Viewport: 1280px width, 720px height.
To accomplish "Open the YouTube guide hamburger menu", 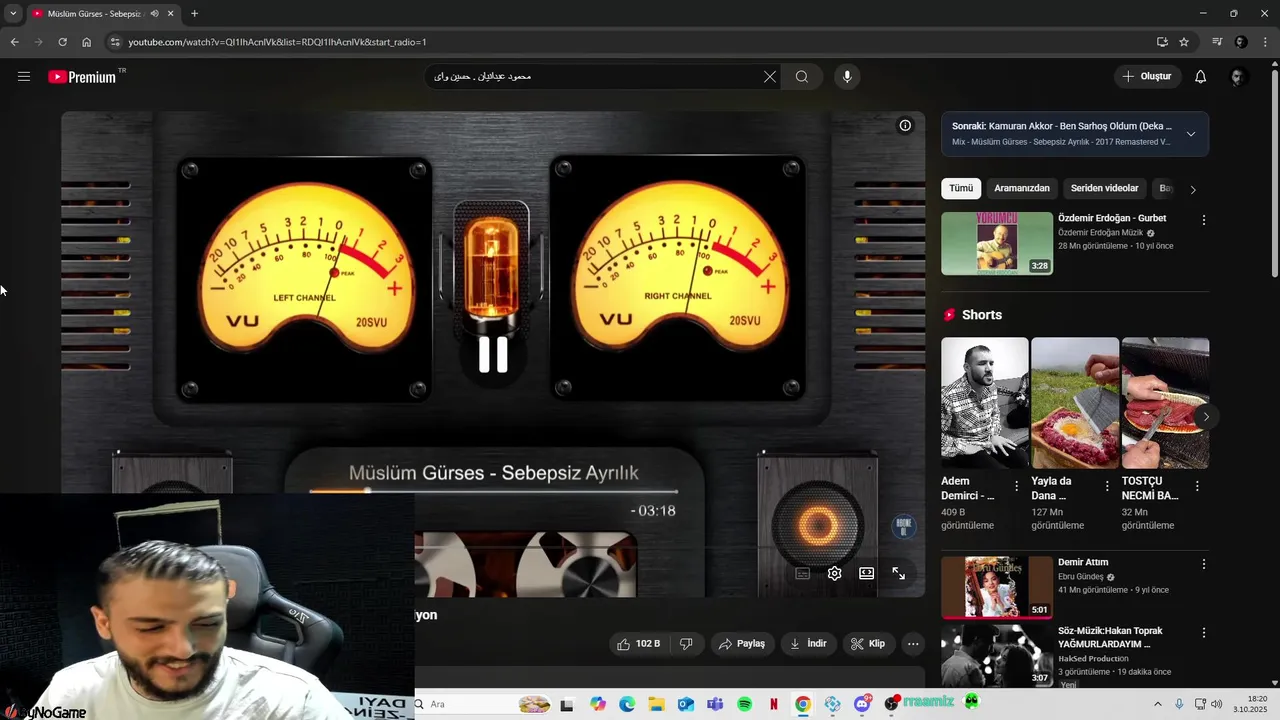I will 24,76.
